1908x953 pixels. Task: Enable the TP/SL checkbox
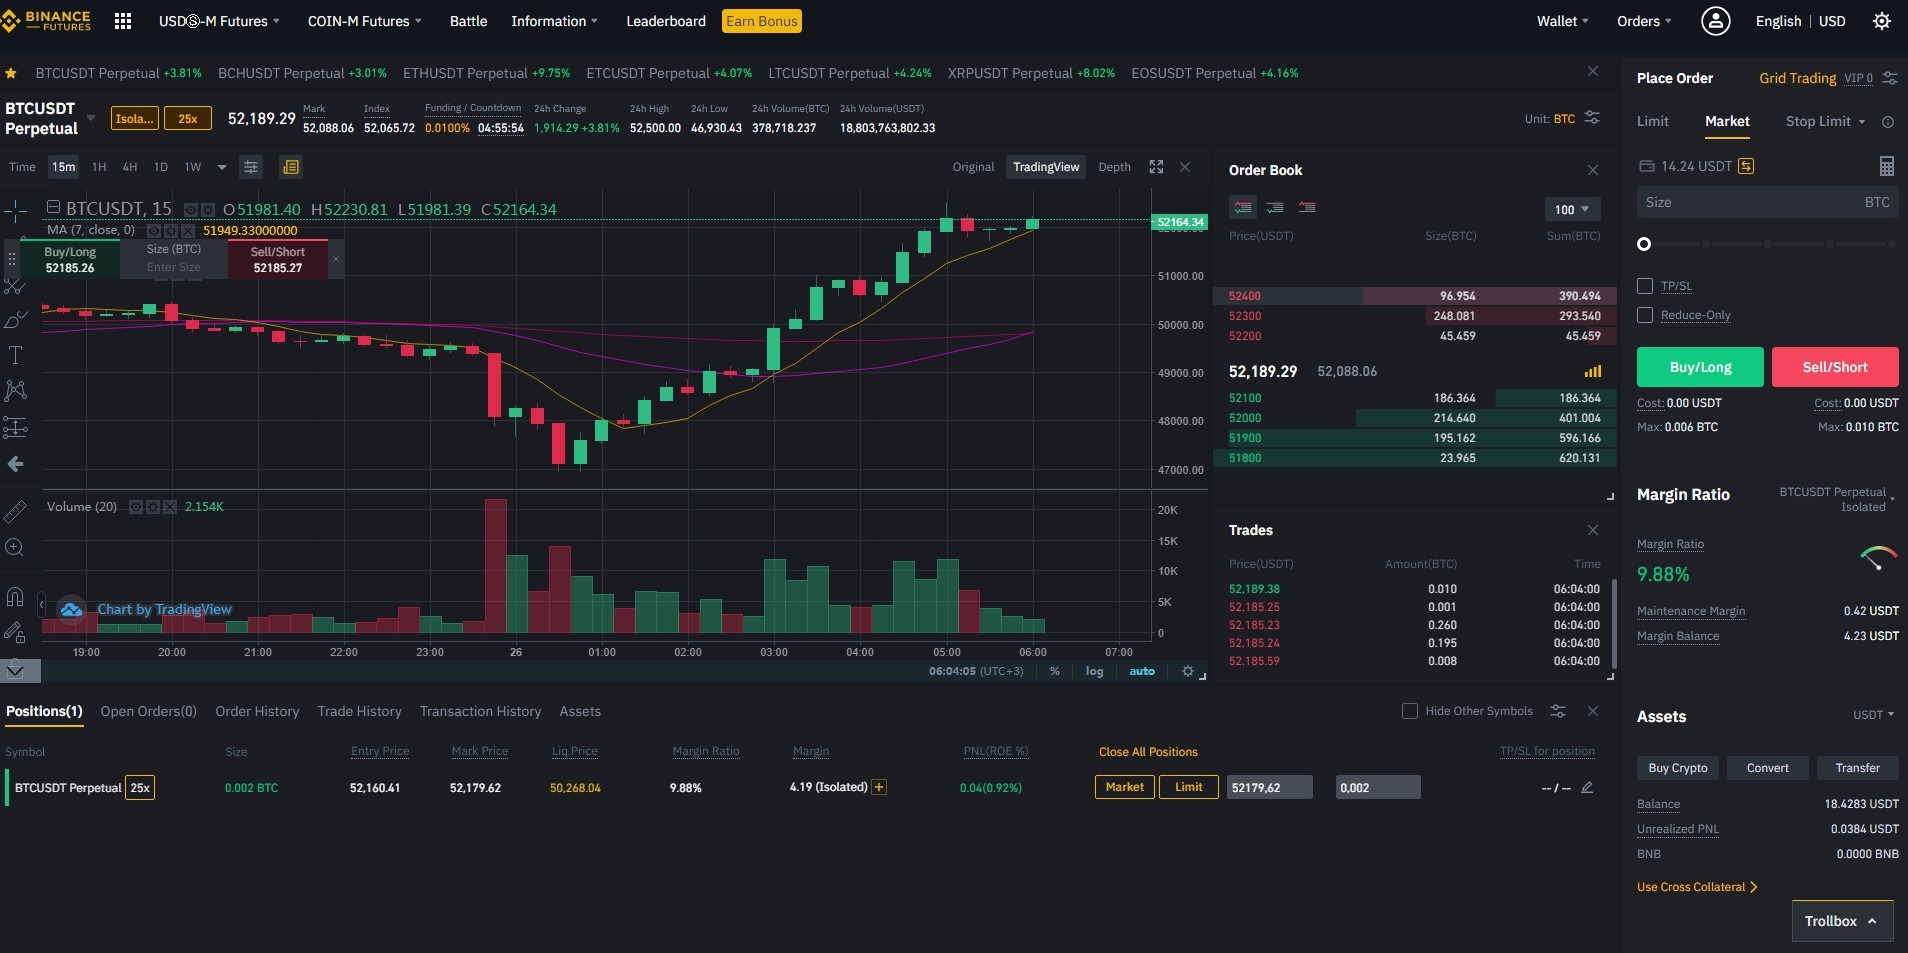tap(1645, 286)
